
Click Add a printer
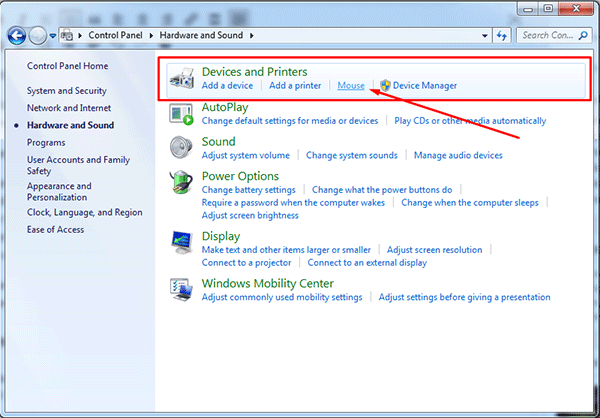295,85
